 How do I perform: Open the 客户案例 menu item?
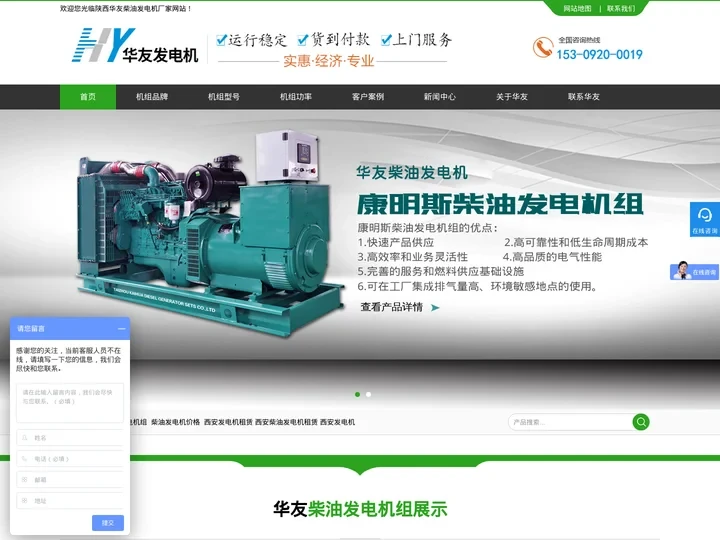(x=368, y=97)
